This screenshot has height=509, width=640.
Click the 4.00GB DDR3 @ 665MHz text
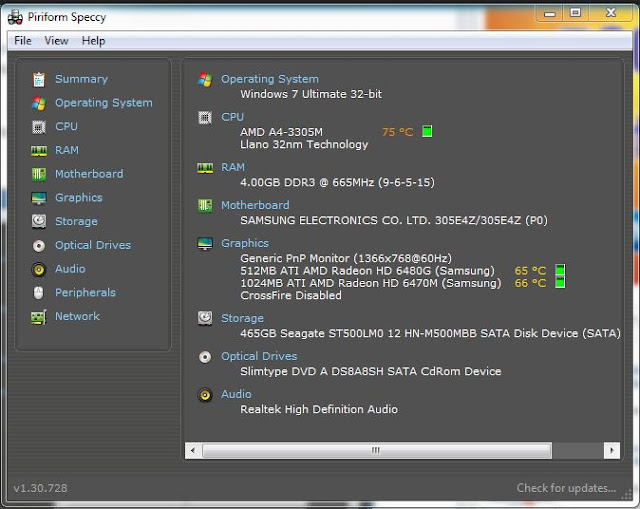coord(307,182)
